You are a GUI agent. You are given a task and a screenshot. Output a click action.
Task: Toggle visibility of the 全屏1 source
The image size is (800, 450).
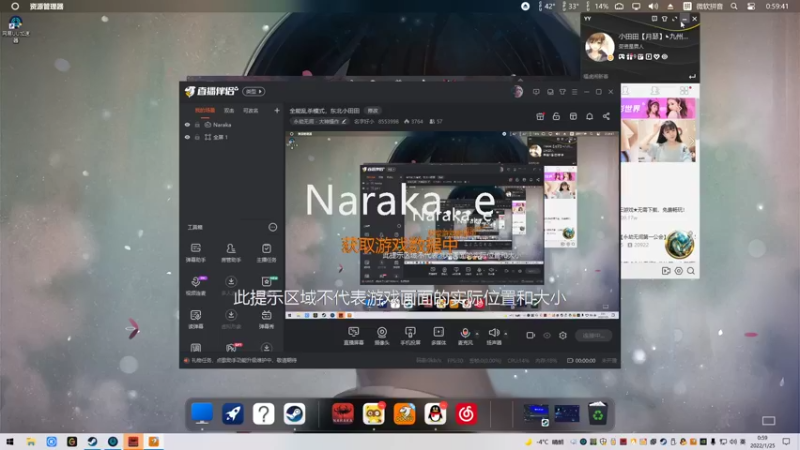(x=187, y=137)
